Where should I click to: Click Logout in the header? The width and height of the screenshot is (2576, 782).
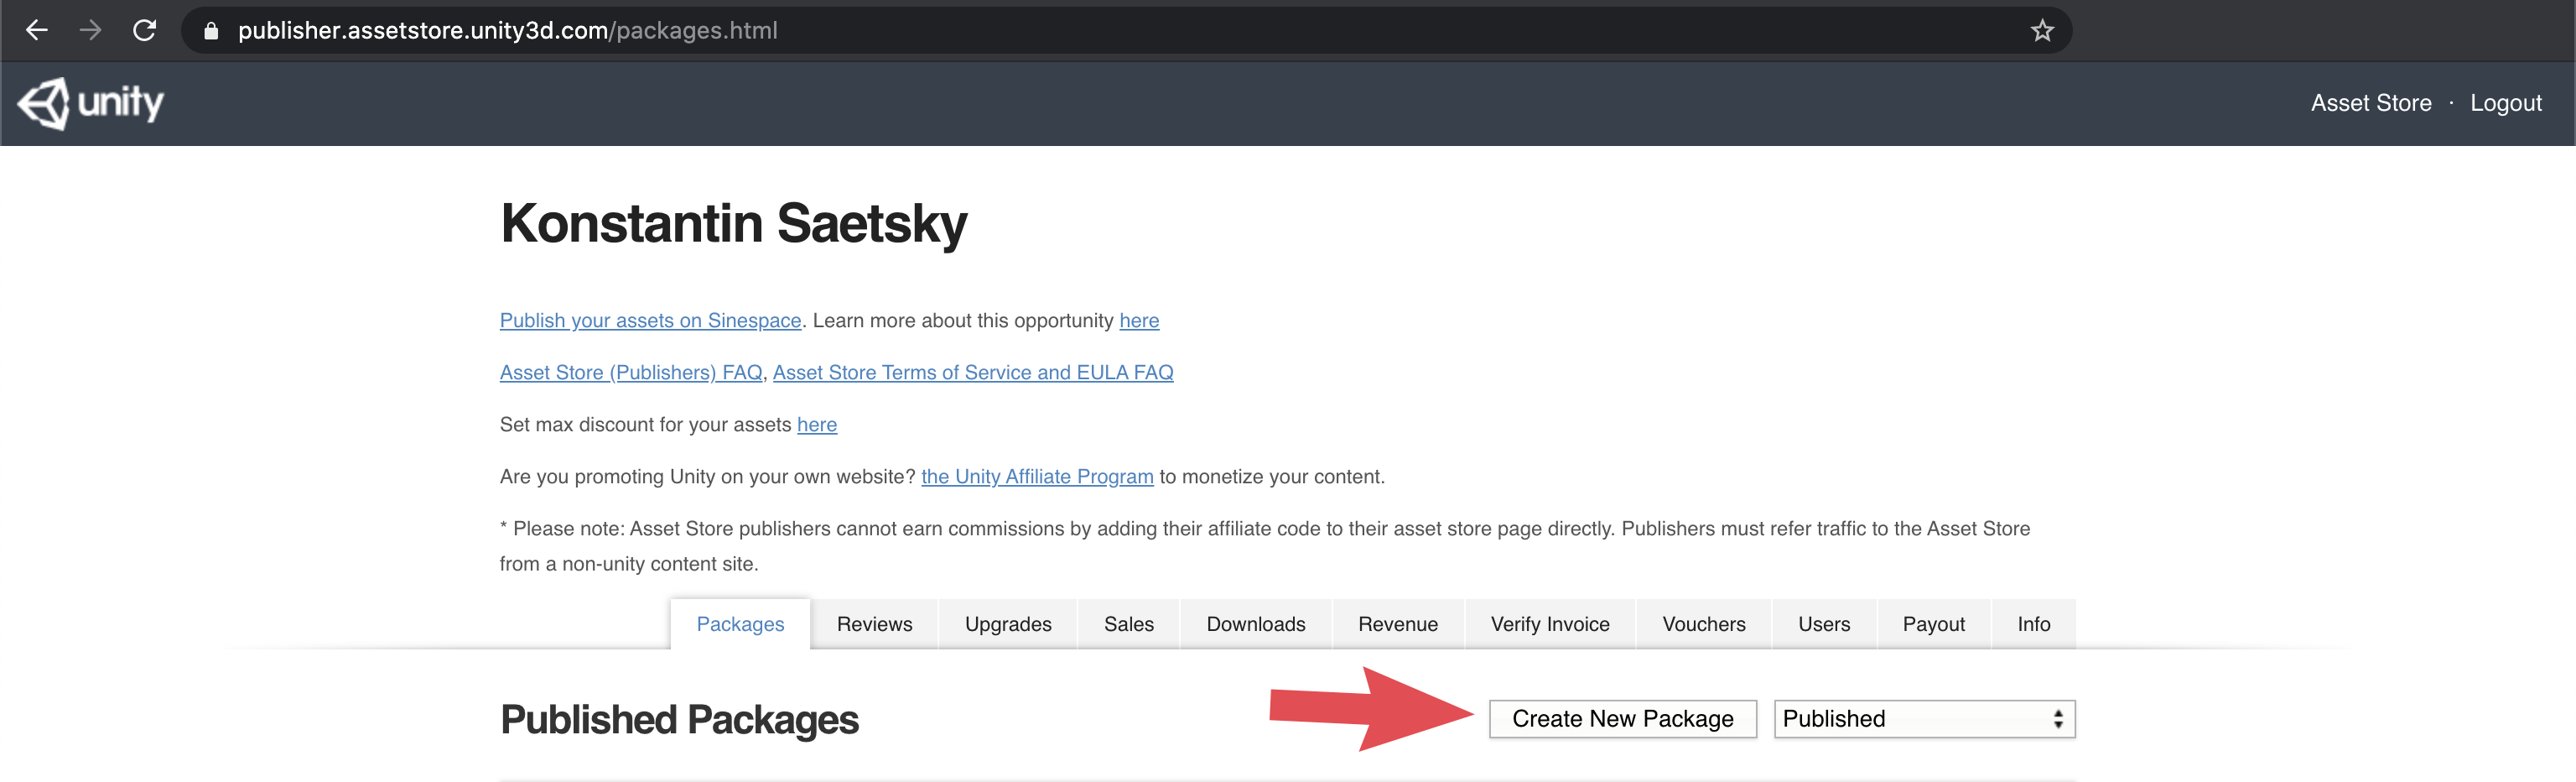pyautogui.click(x=2505, y=103)
